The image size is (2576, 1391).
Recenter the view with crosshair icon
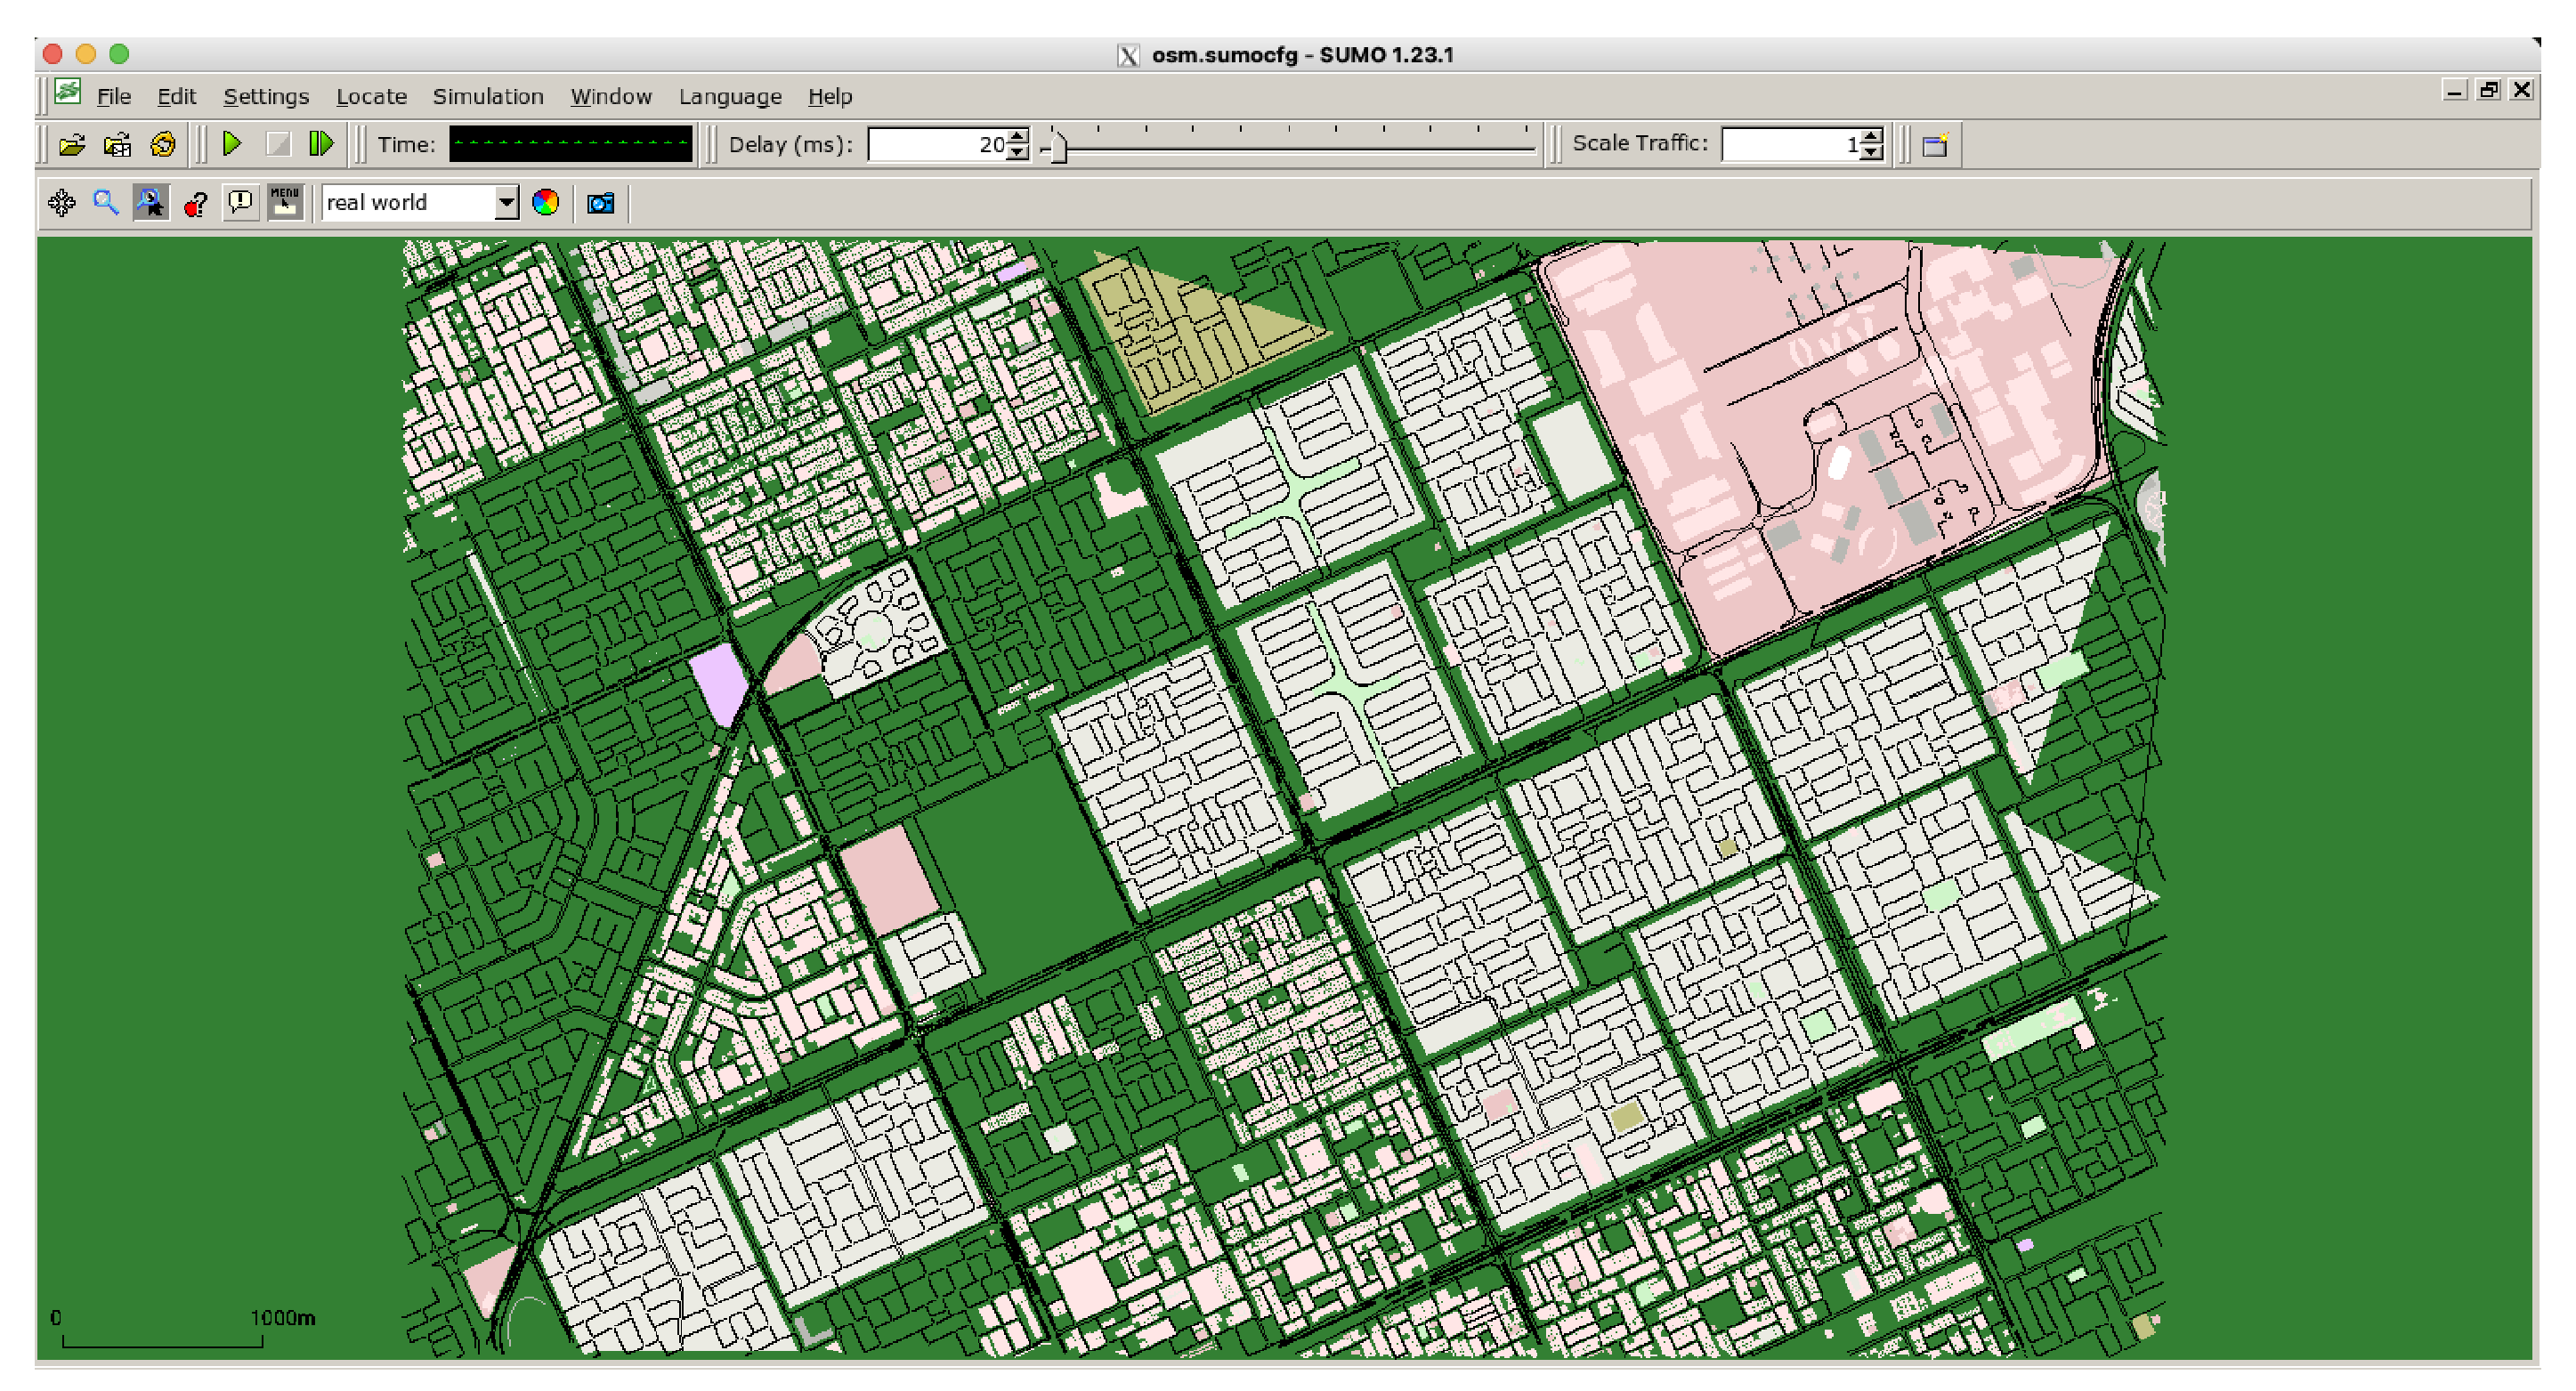62,203
